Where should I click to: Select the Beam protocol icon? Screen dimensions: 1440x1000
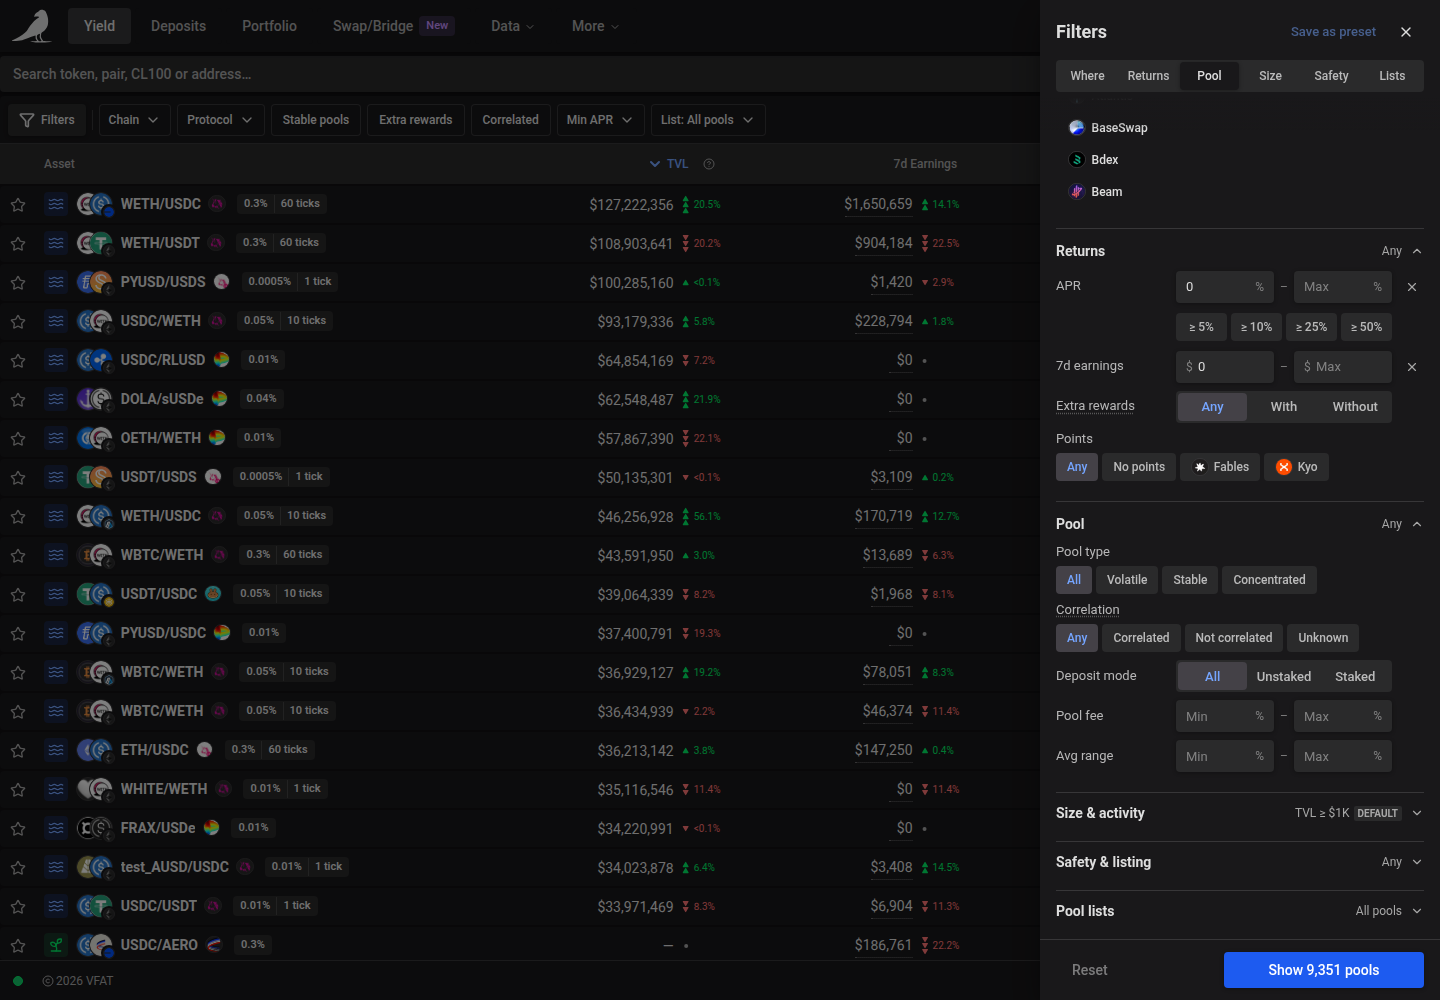tap(1077, 192)
